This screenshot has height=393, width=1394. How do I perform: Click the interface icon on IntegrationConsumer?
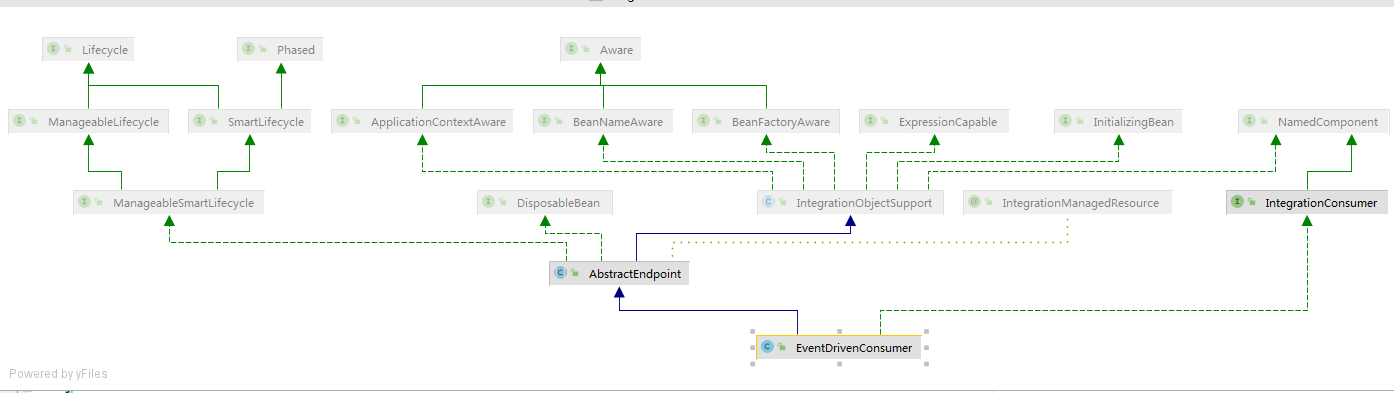(1237, 202)
